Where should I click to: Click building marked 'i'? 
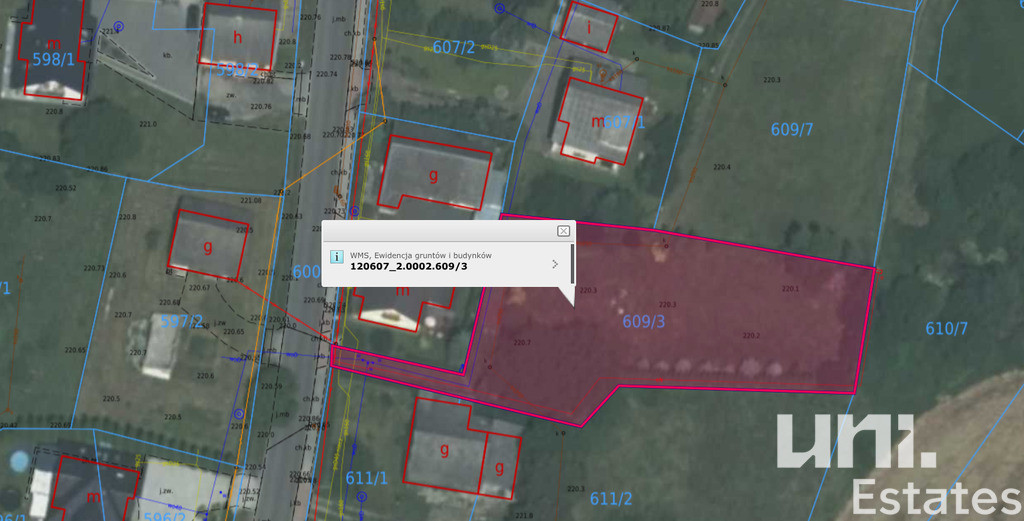point(589,27)
